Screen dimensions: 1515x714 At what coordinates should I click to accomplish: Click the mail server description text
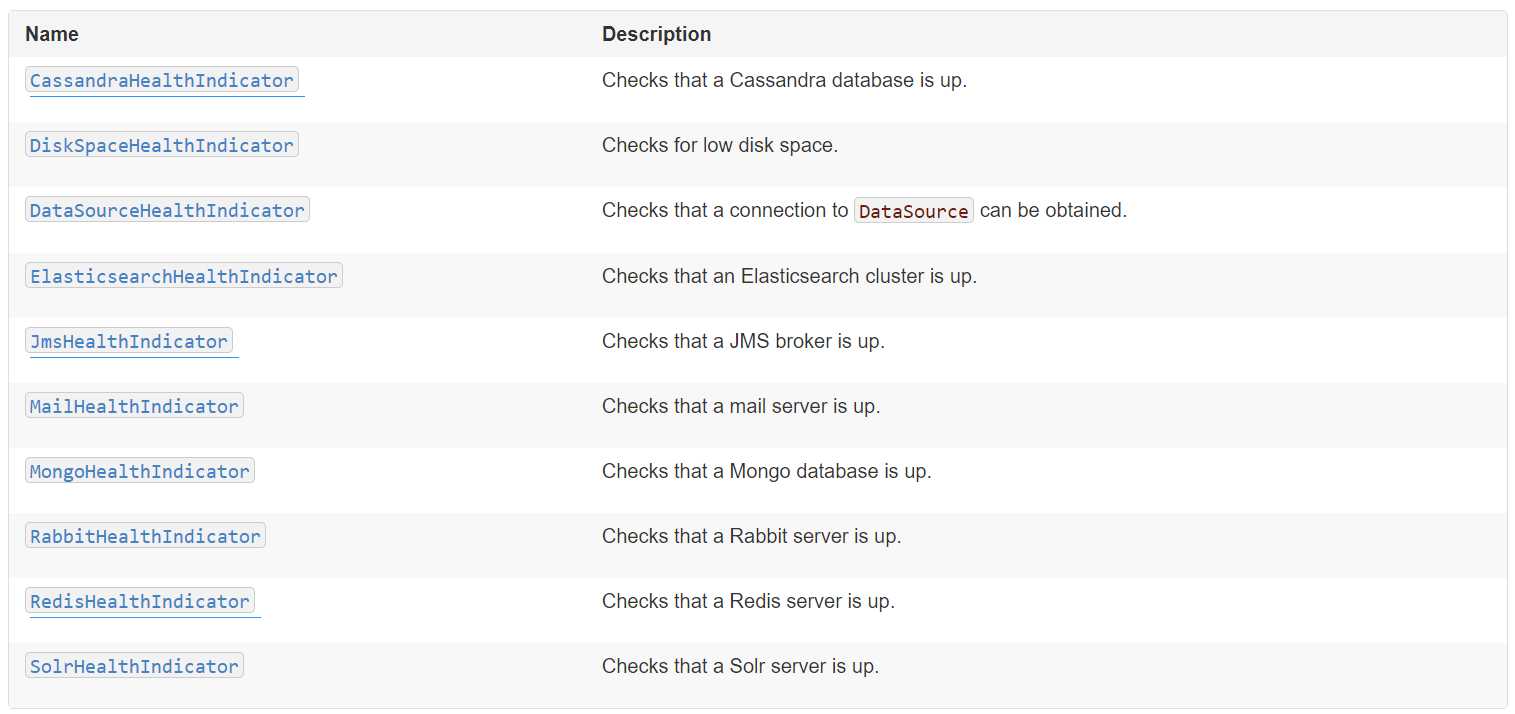741,406
